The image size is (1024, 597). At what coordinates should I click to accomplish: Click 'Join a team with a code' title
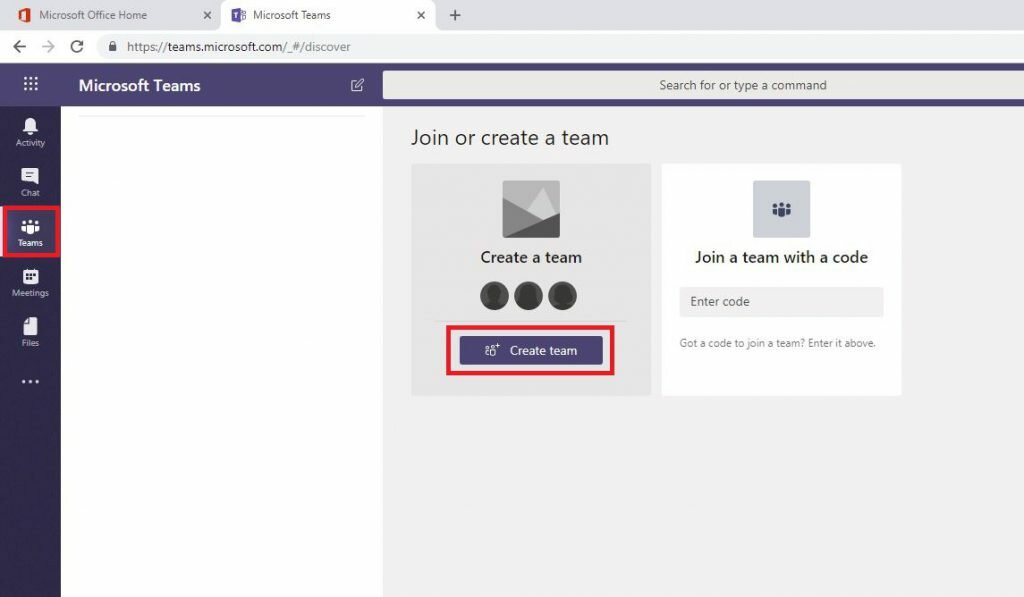(781, 257)
